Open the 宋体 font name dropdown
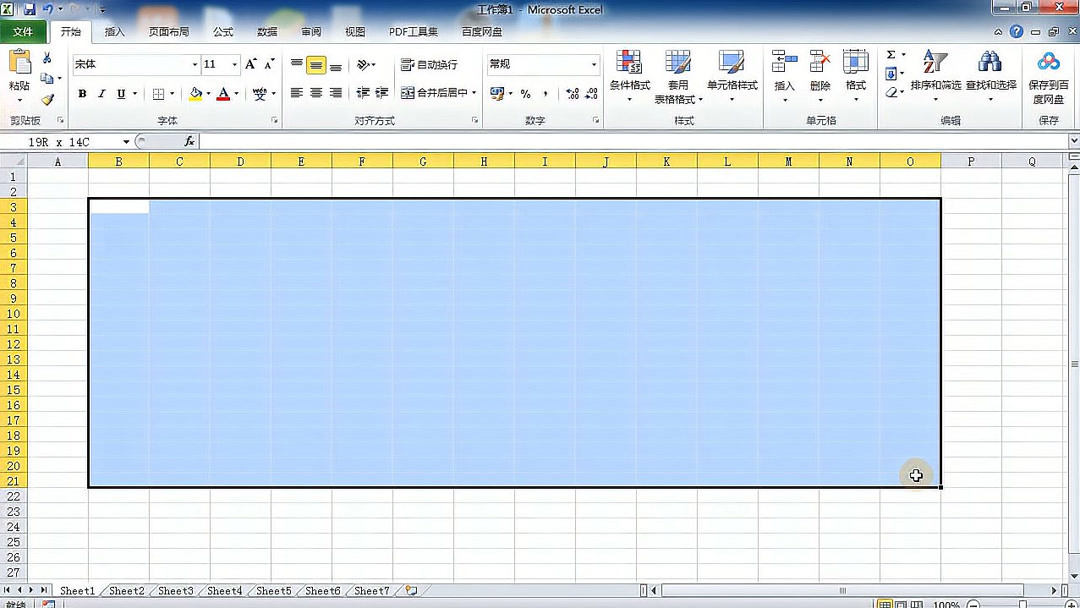Image resolution: width=1080 pixels, height=608 pixels. (194, 64)
